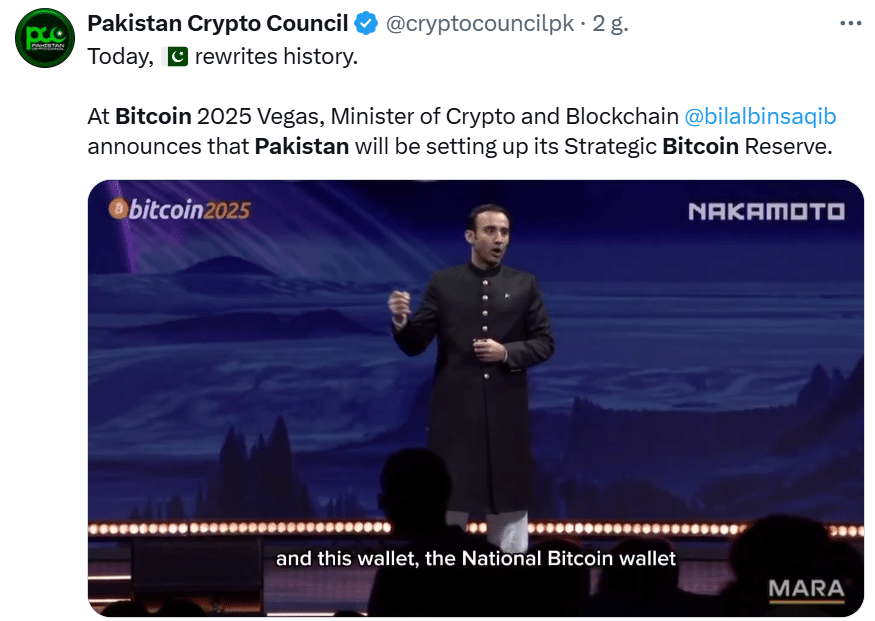The image size is (875, 621).
Task: Click the MARA logo watermark
Action: point(806,589)
